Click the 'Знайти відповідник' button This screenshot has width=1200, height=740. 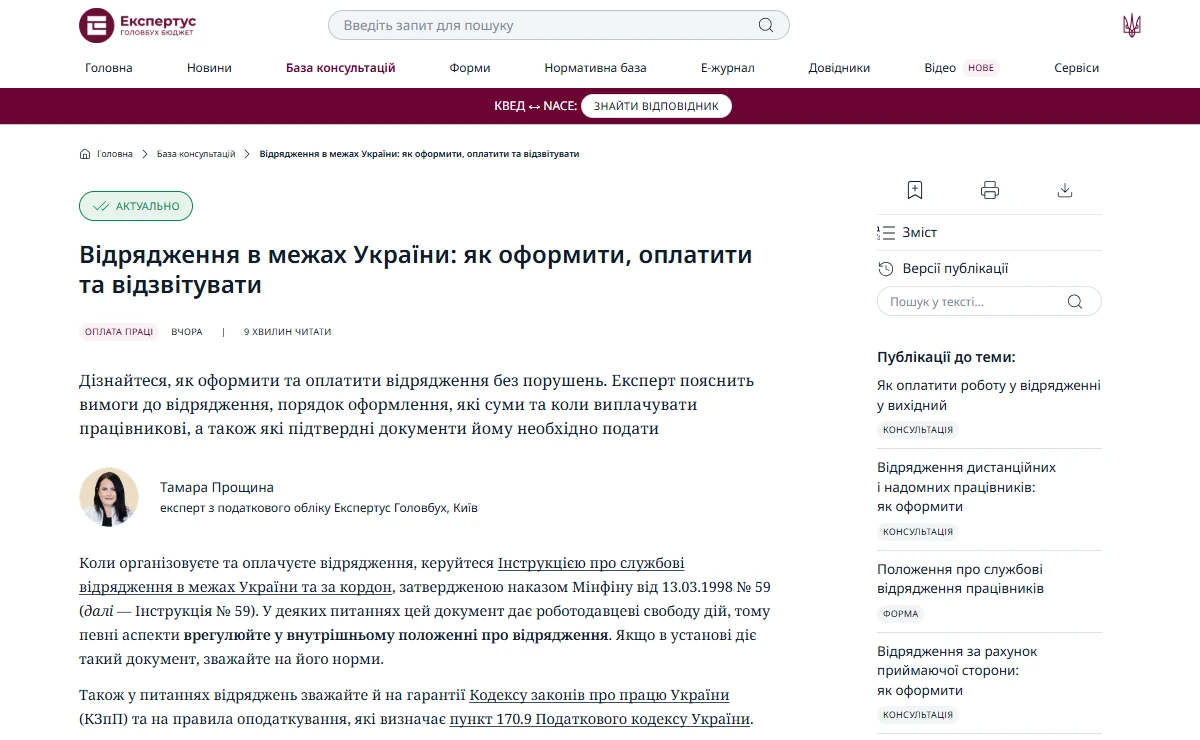point(656,106)
